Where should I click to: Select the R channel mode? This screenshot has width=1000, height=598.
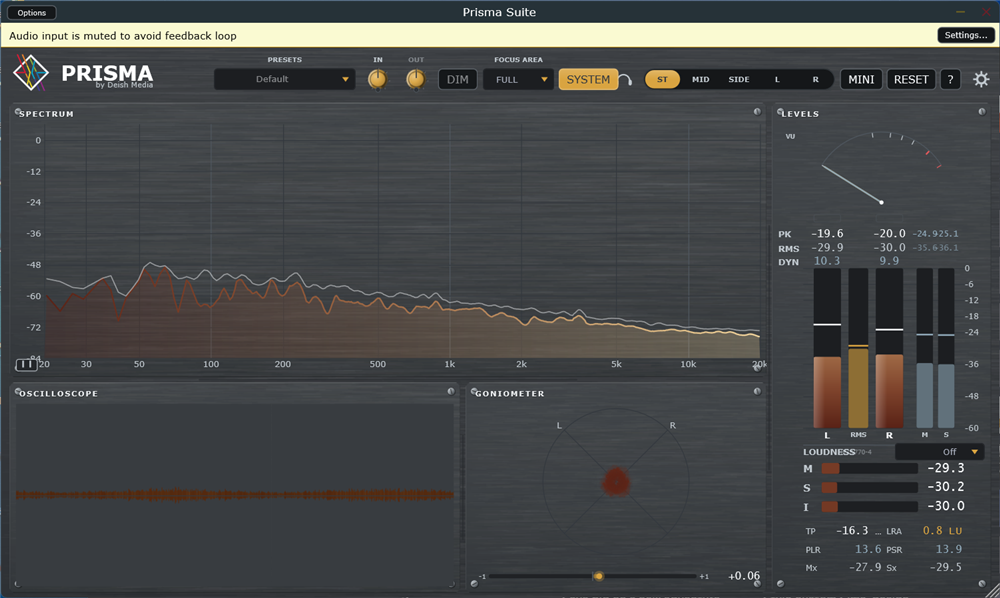click(815, 79)
